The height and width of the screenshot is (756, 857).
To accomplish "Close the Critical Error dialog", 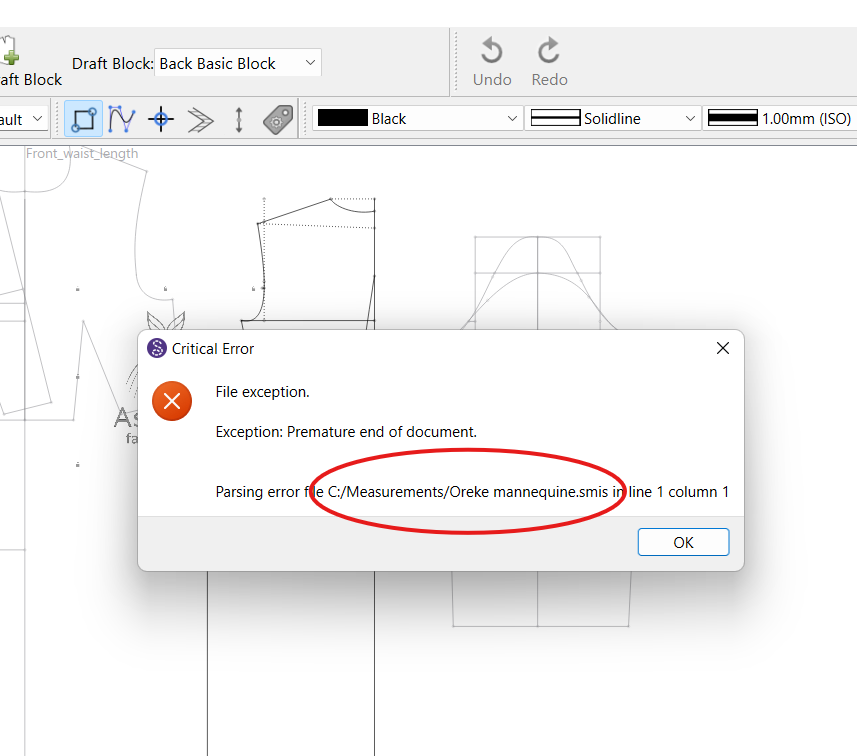I will tap(722, 348).
